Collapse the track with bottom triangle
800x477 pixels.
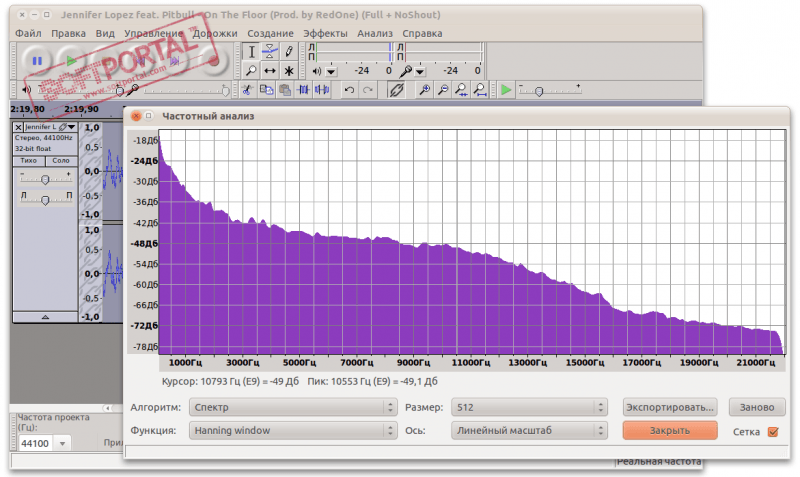pyautogui.click(x=45, y=317)
